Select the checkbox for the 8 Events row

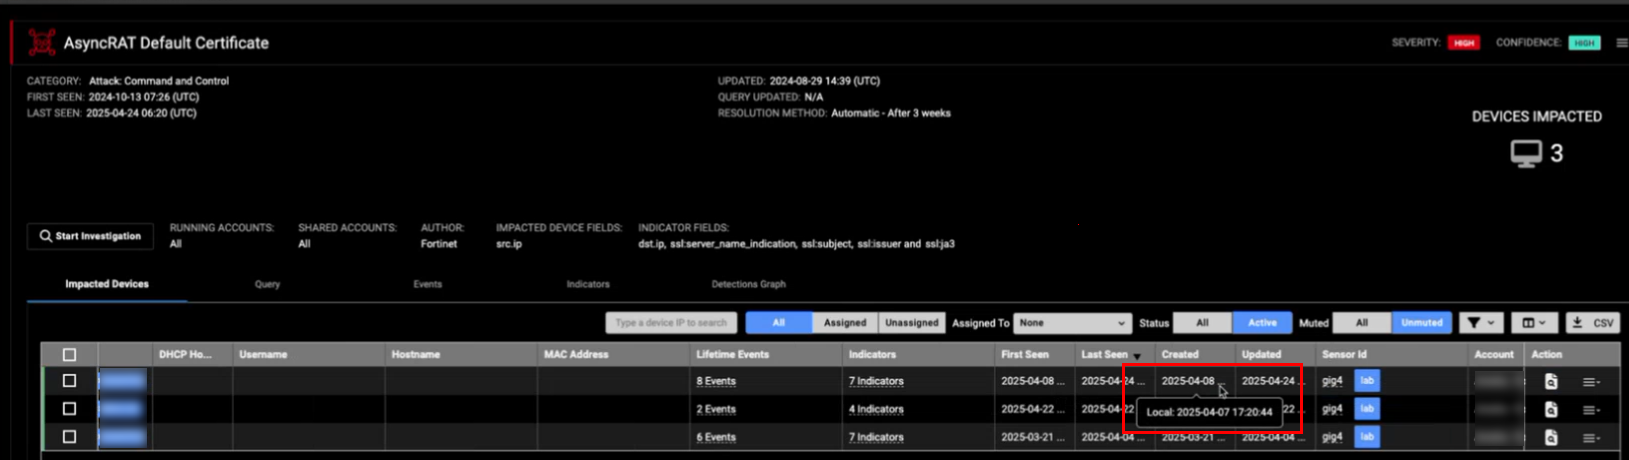(69, 381)
